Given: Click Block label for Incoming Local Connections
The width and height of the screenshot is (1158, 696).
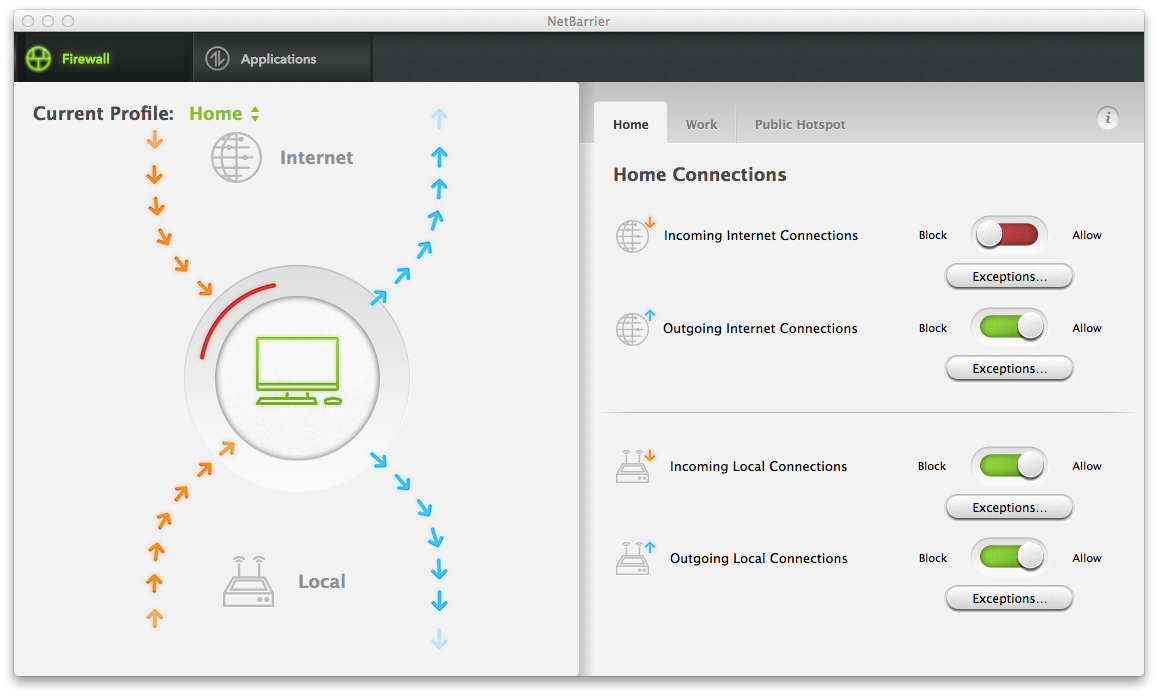Looking at the screenshot, I should coord(932,466).
